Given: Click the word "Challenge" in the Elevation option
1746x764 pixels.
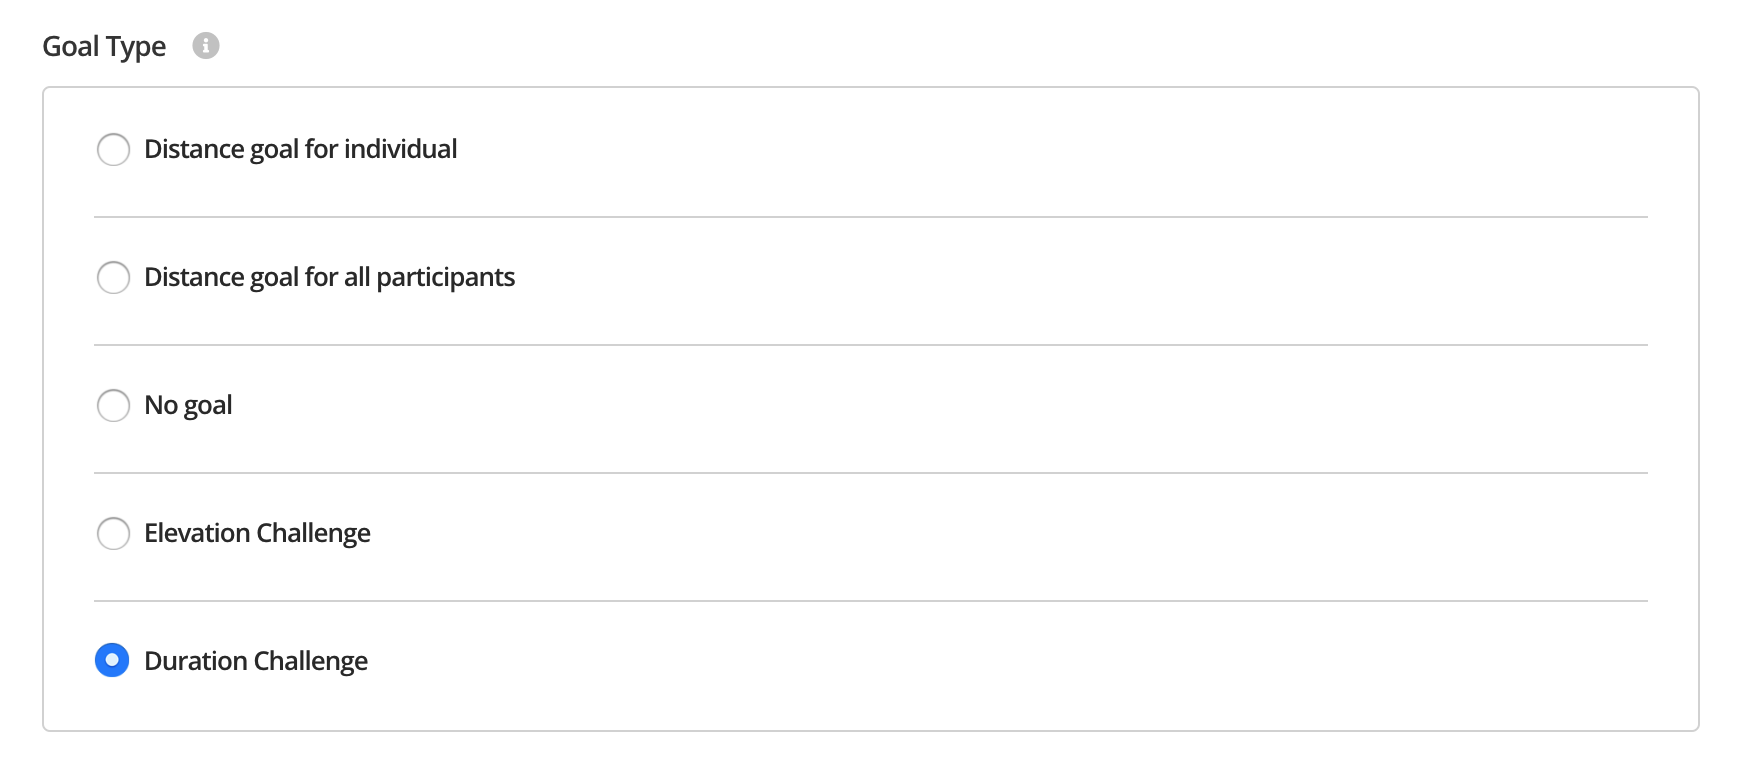Looking at the screenshot, I should pyautogui.click(x=313, y=533).
